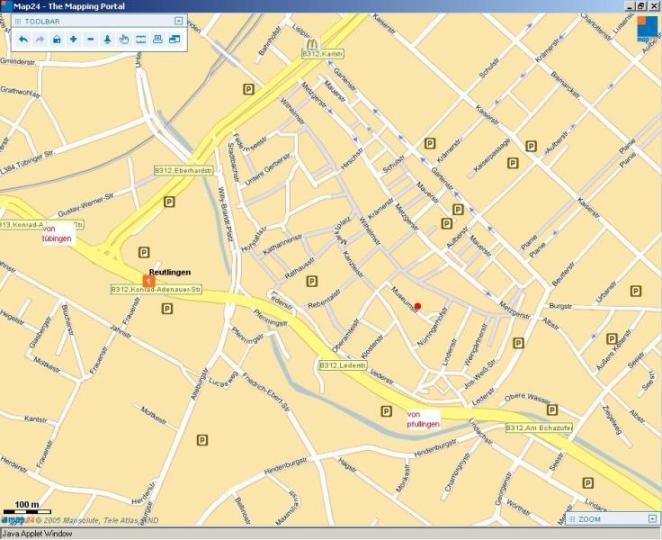Click the McDonald's icon near Karlstr
The image size is (662, 540).
pos(313,46)
